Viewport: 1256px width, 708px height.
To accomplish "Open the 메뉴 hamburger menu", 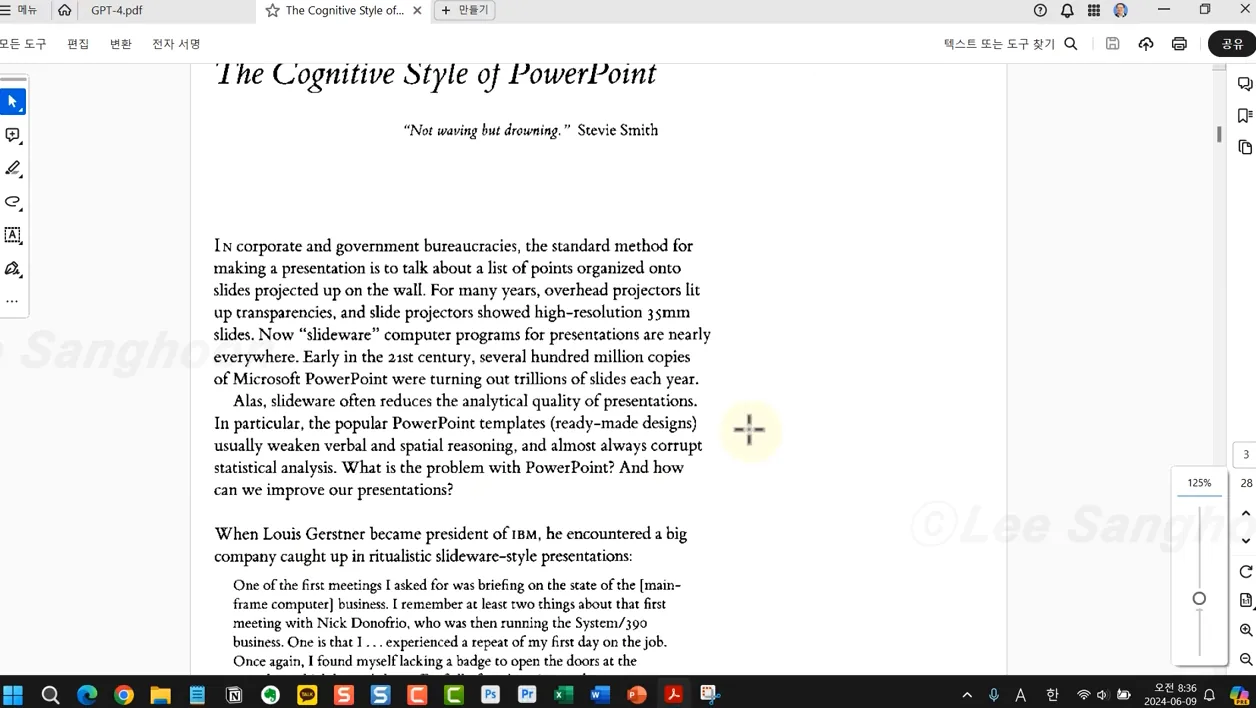I will click(20, 10).
